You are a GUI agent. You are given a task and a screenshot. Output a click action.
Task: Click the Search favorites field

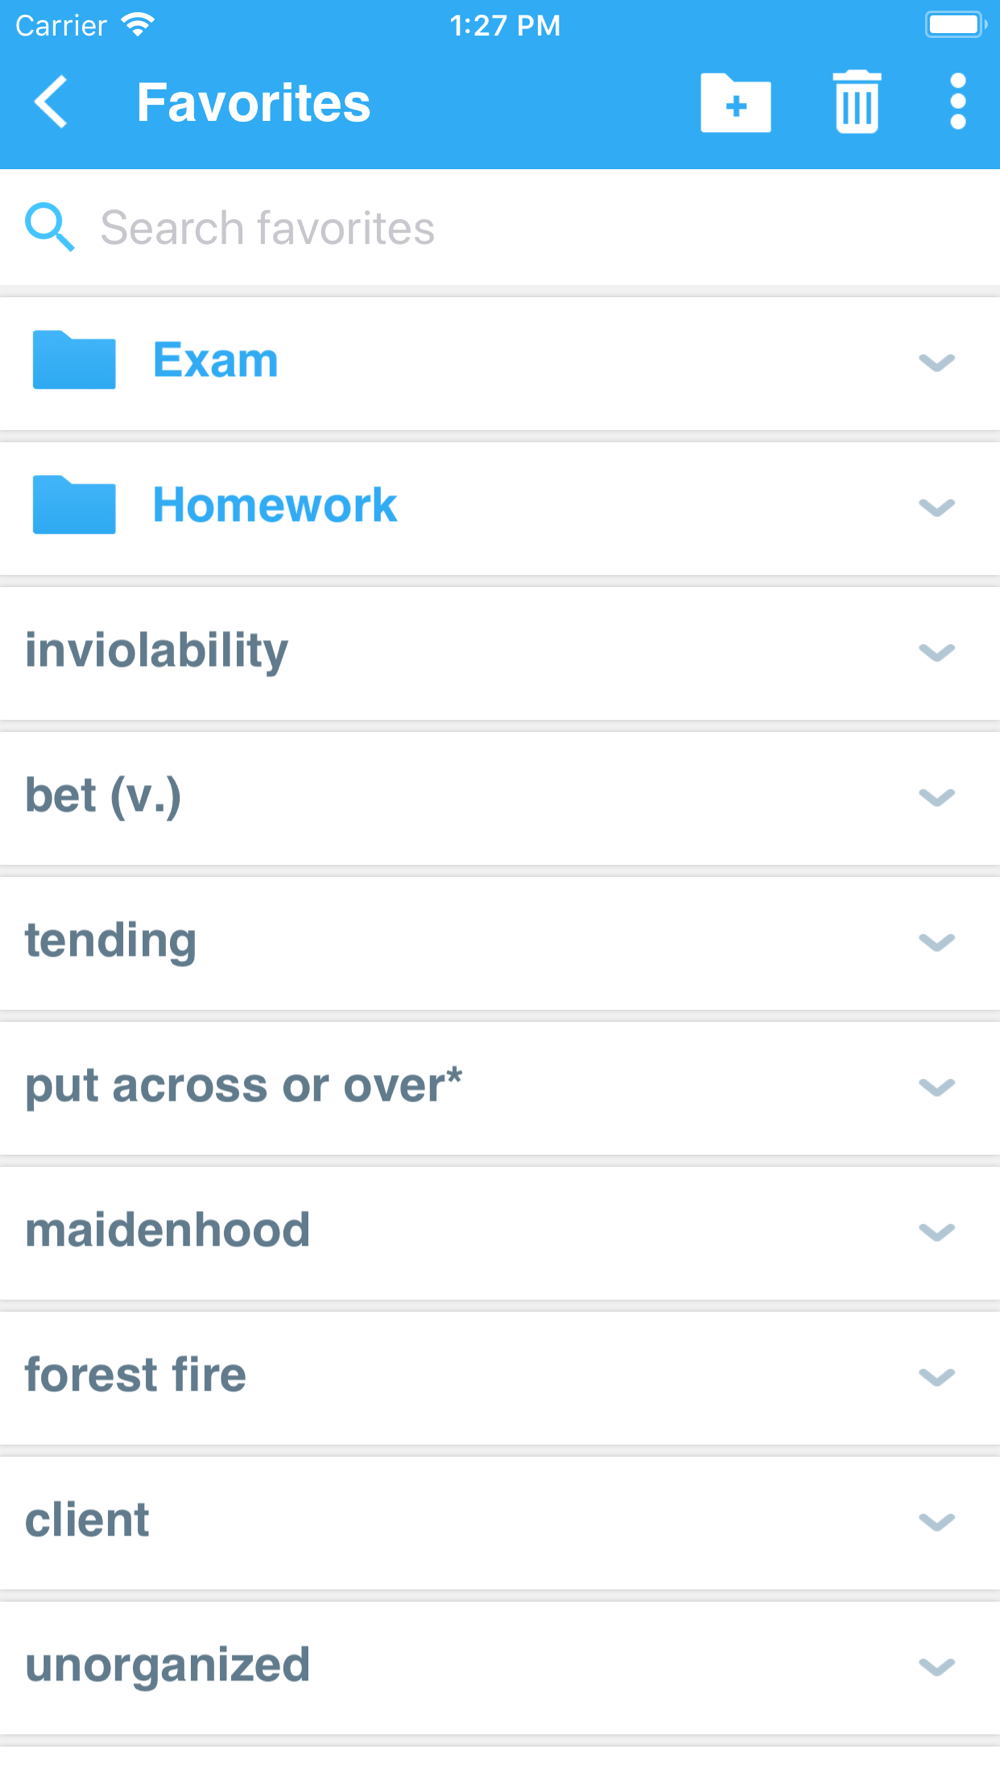pyautogui.click(x=500, y=228)
